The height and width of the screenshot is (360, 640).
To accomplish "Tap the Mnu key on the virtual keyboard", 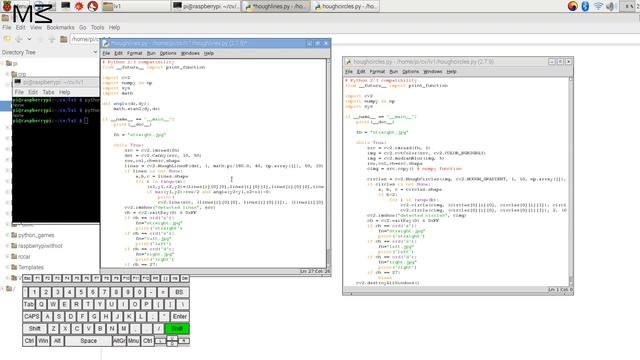I will click(133, 341).
